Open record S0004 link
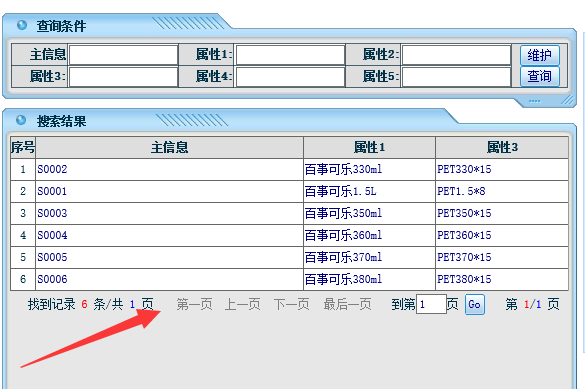 click(52, 235)
